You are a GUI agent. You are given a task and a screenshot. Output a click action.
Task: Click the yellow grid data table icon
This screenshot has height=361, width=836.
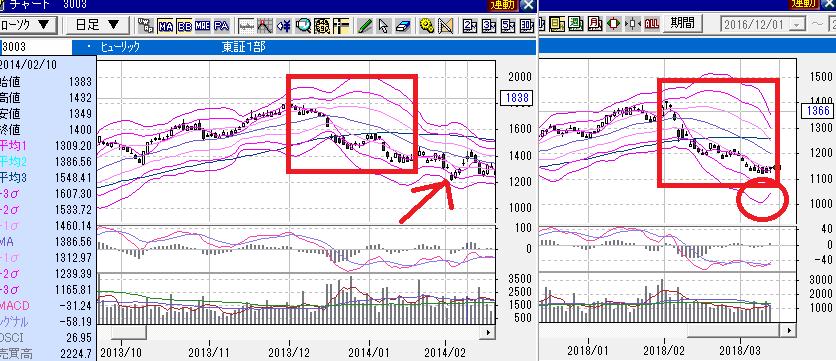322,25
